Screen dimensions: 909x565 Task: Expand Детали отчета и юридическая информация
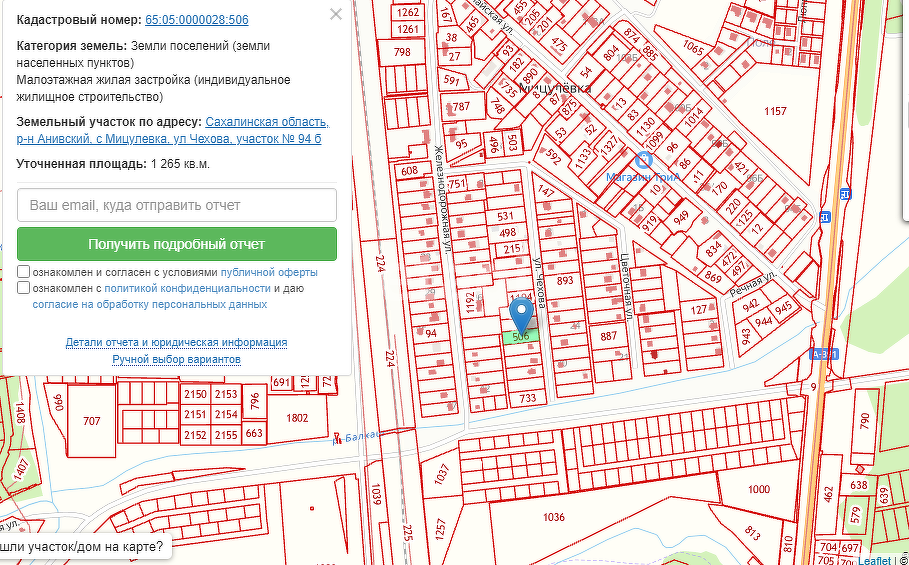pyautogui.click(x=176, y=342)
